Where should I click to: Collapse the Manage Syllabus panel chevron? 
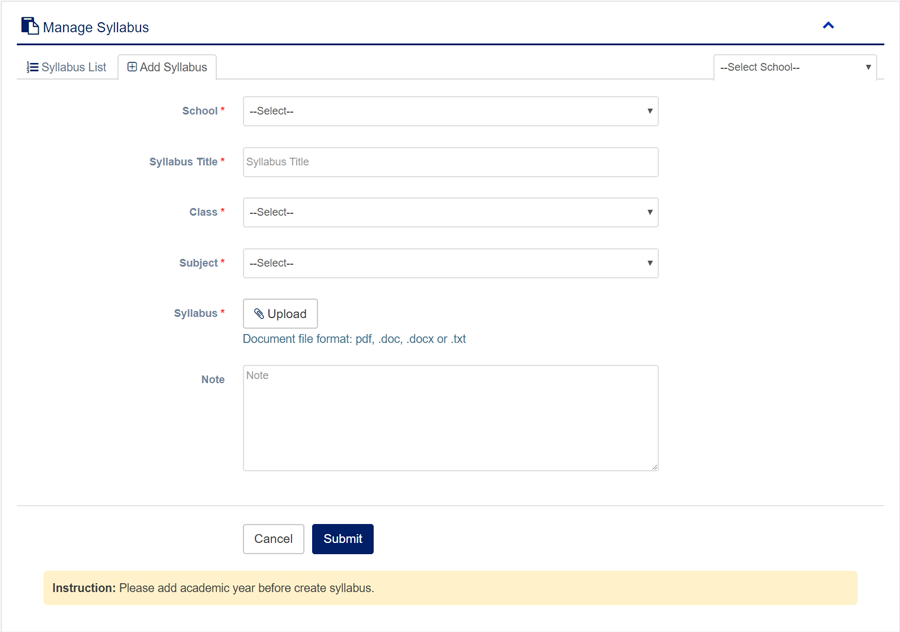(x=828, y=25)
